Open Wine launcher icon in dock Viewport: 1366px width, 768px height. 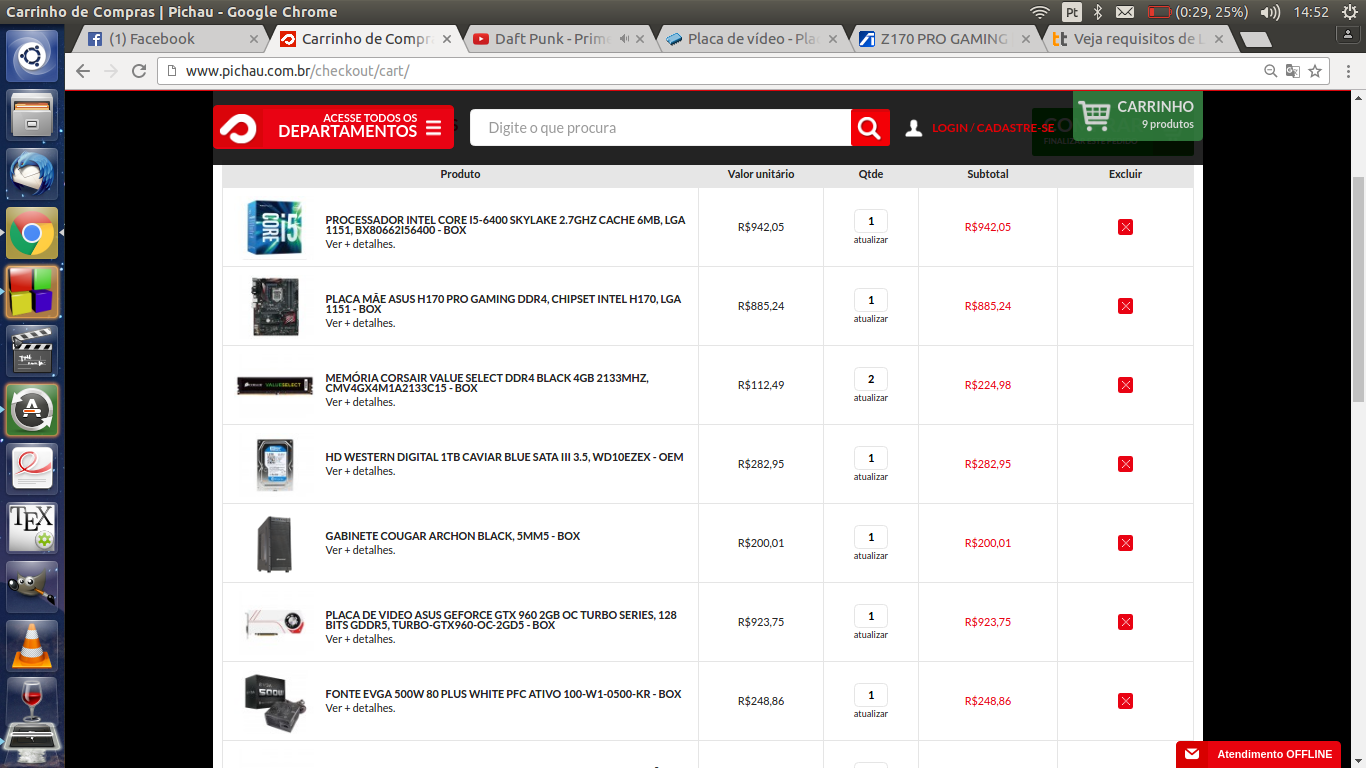click(32, 705)
